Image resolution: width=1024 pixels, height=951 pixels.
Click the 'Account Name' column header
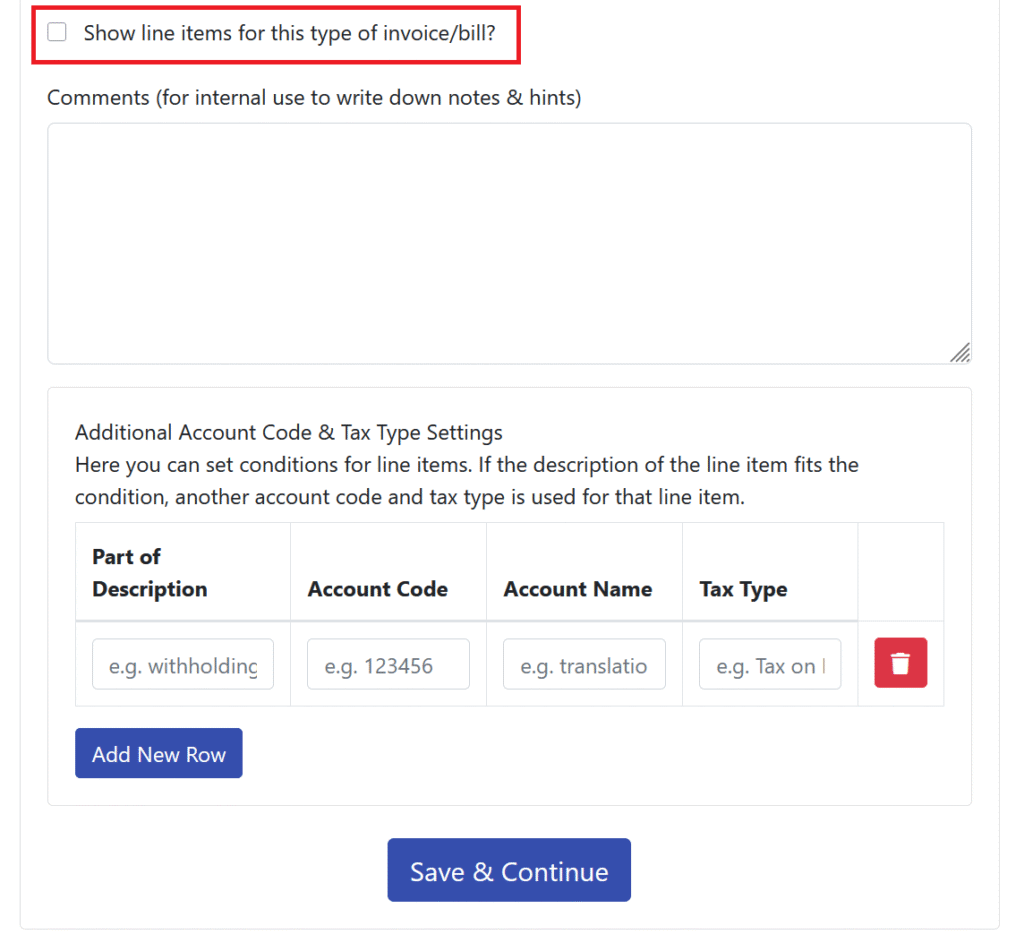click(578, 589)
